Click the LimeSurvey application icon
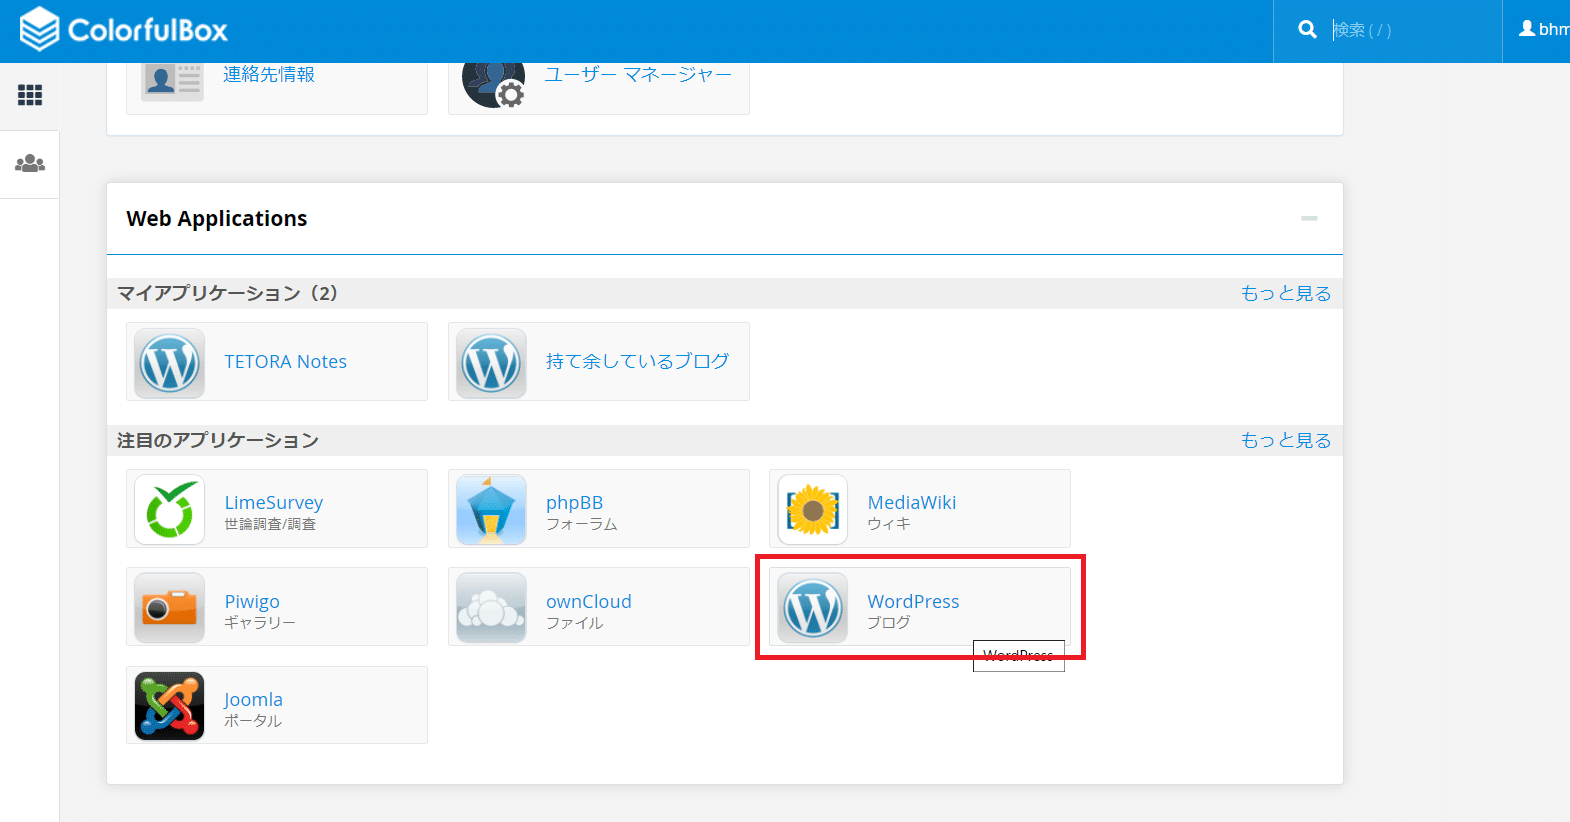The image size is (1570, 822). pyautogui.click(x=170, y=510)
